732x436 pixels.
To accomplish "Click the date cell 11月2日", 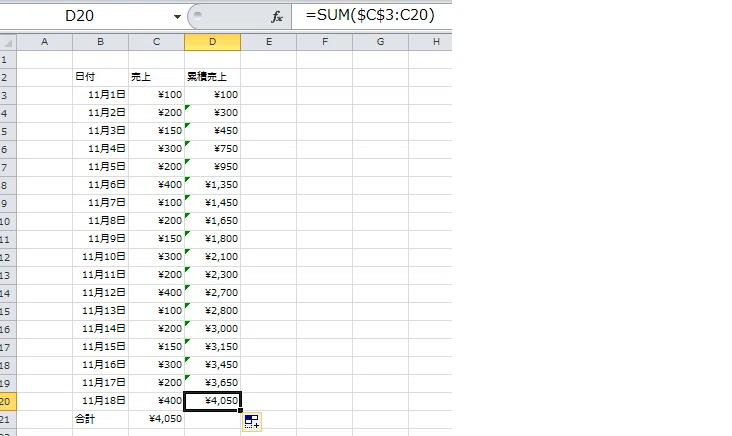I will click(x=100, y=113).
